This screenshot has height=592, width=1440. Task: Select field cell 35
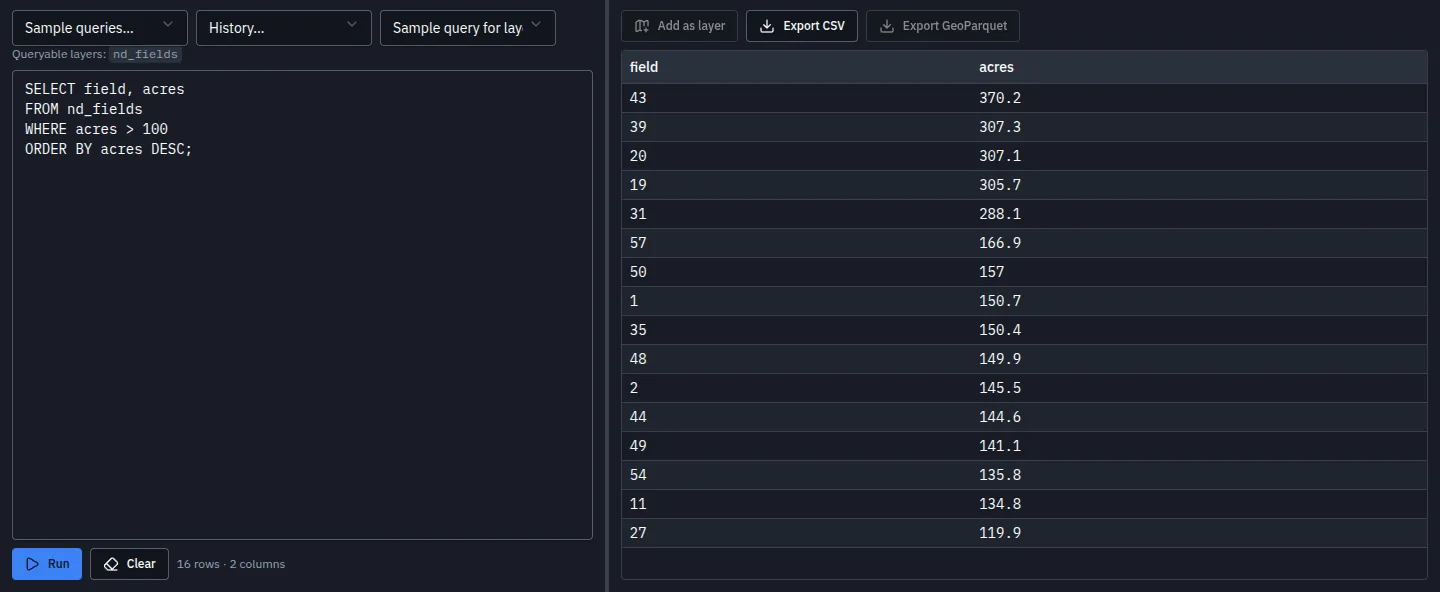pos(796,330)
